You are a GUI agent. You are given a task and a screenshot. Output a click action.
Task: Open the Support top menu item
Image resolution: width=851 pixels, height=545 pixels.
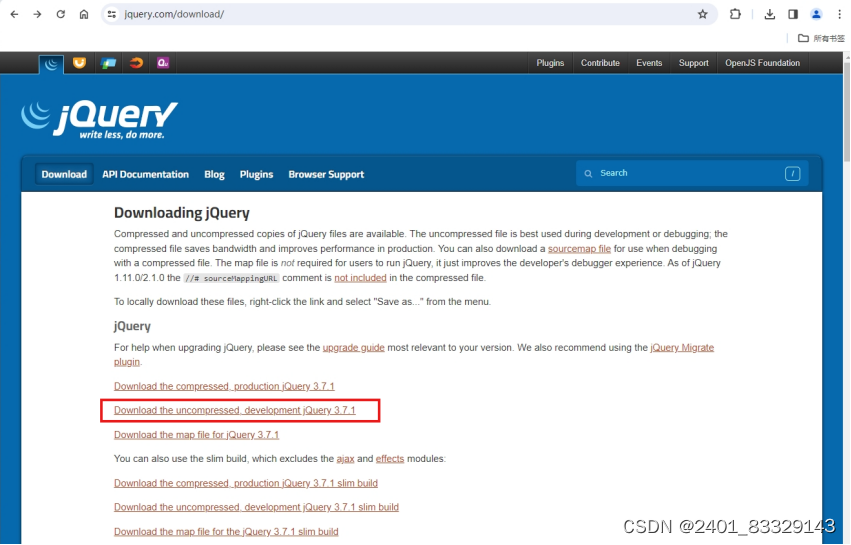[694, 63]
